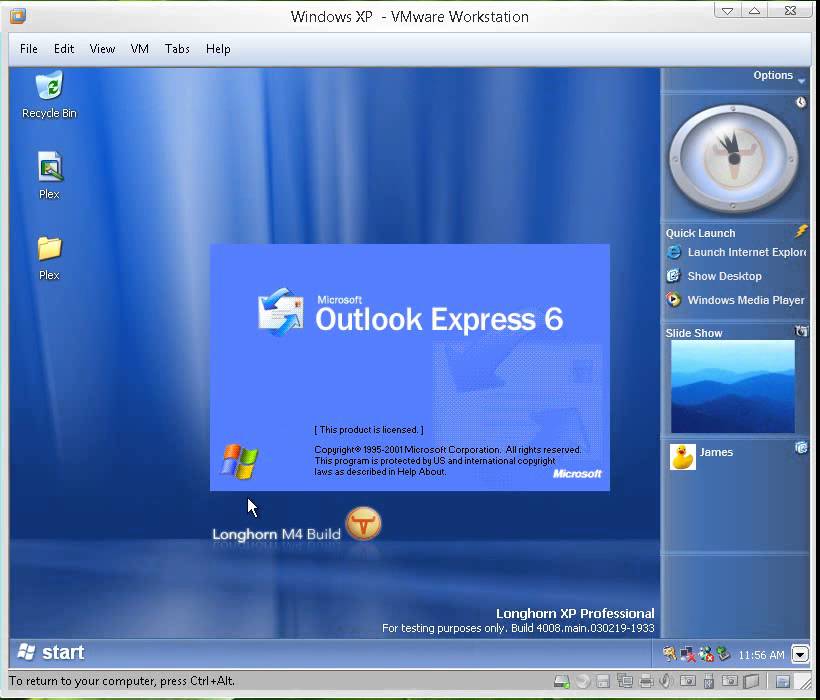Click the lightning bolt Quick Launch tile icon
The height and width of the screenshot is (700, 820).
pos(801,231)
